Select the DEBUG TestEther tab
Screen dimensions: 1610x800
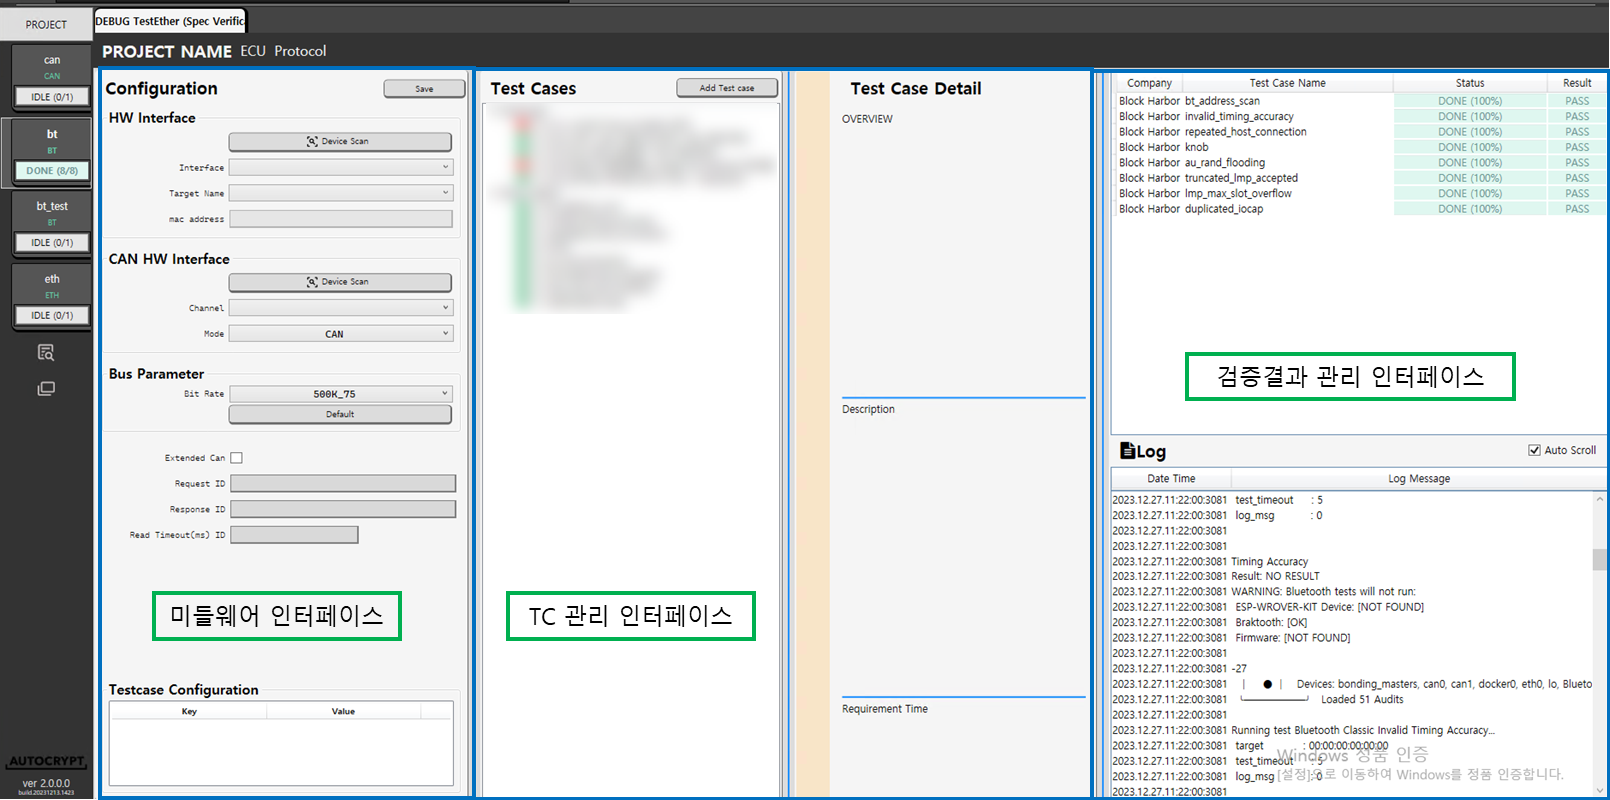pos(170,21)
